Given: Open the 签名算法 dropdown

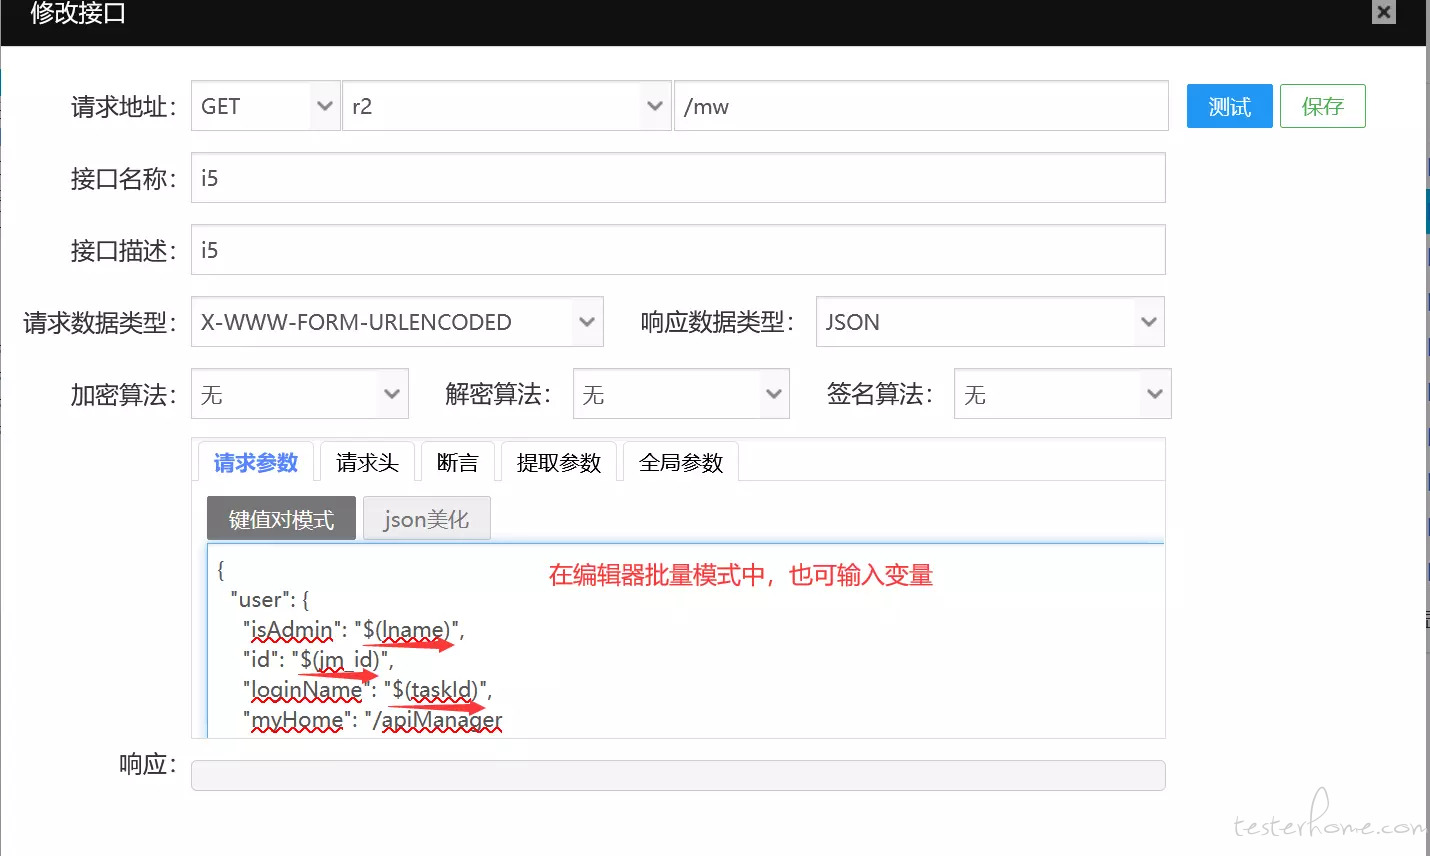Looking at the screenshot, I should pyautogui.click(x=1062, y=394).
